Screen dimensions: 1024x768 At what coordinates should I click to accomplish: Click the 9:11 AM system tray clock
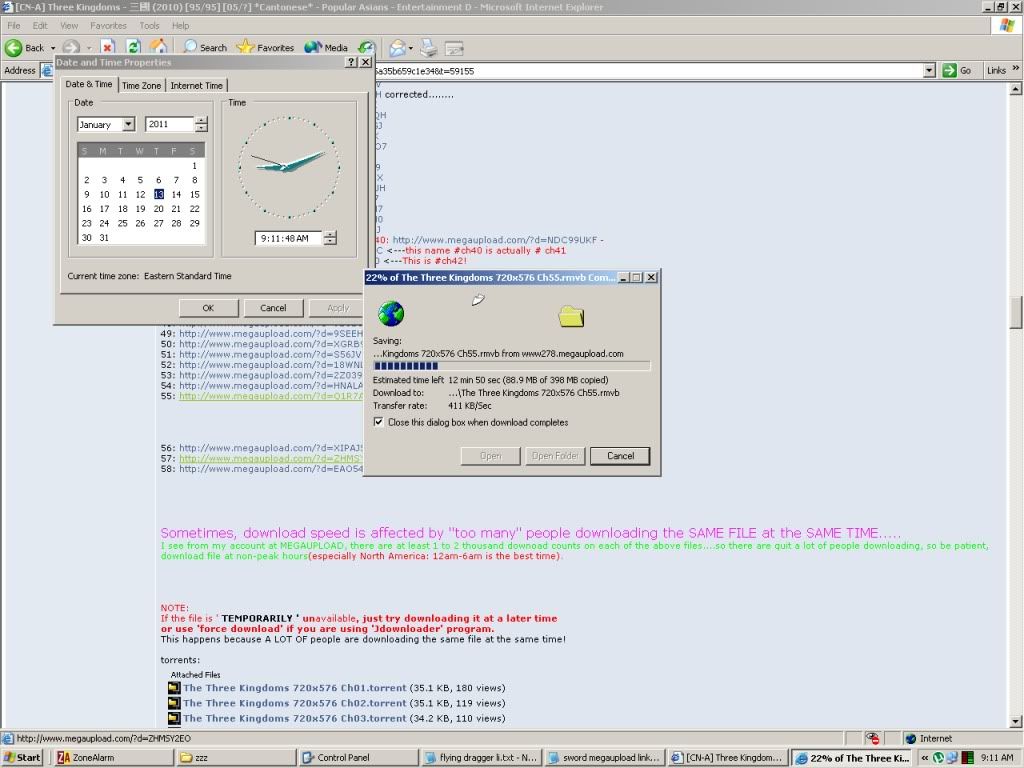[x=997, y=758]
